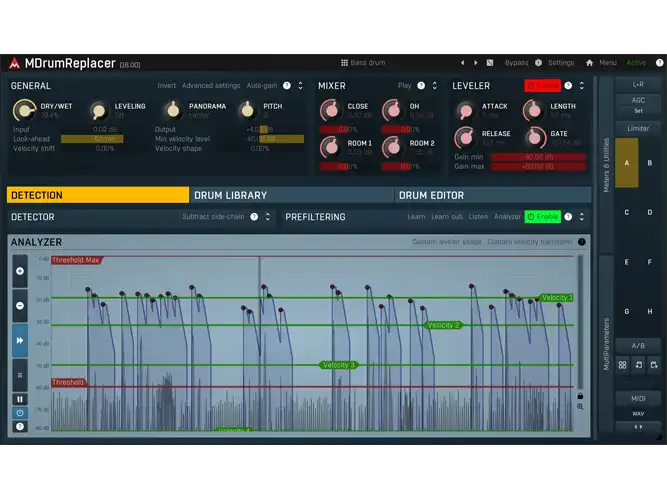Click the home icon in title bar
Screen dimensions: 667x500
589,63
